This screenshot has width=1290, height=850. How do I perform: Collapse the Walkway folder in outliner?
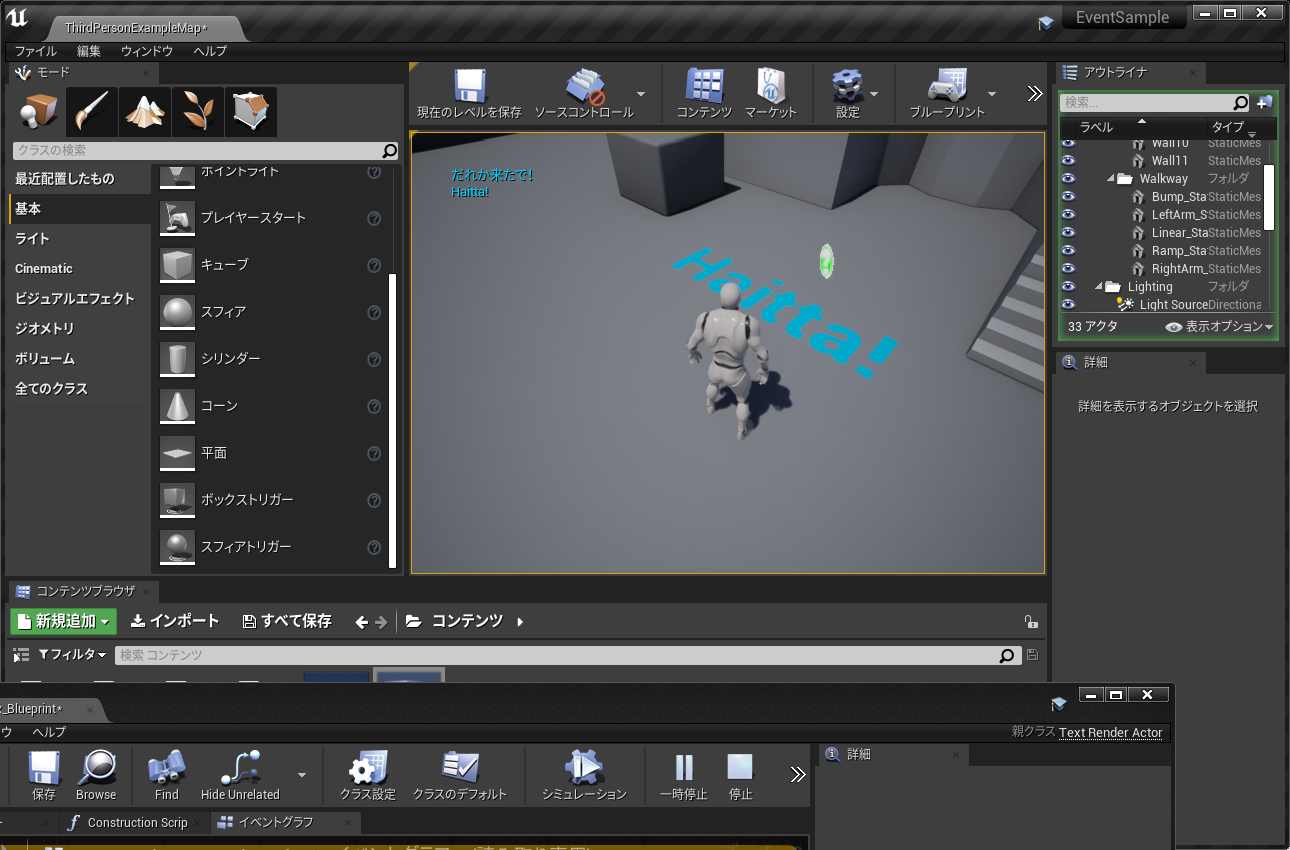coord(1111,179)
